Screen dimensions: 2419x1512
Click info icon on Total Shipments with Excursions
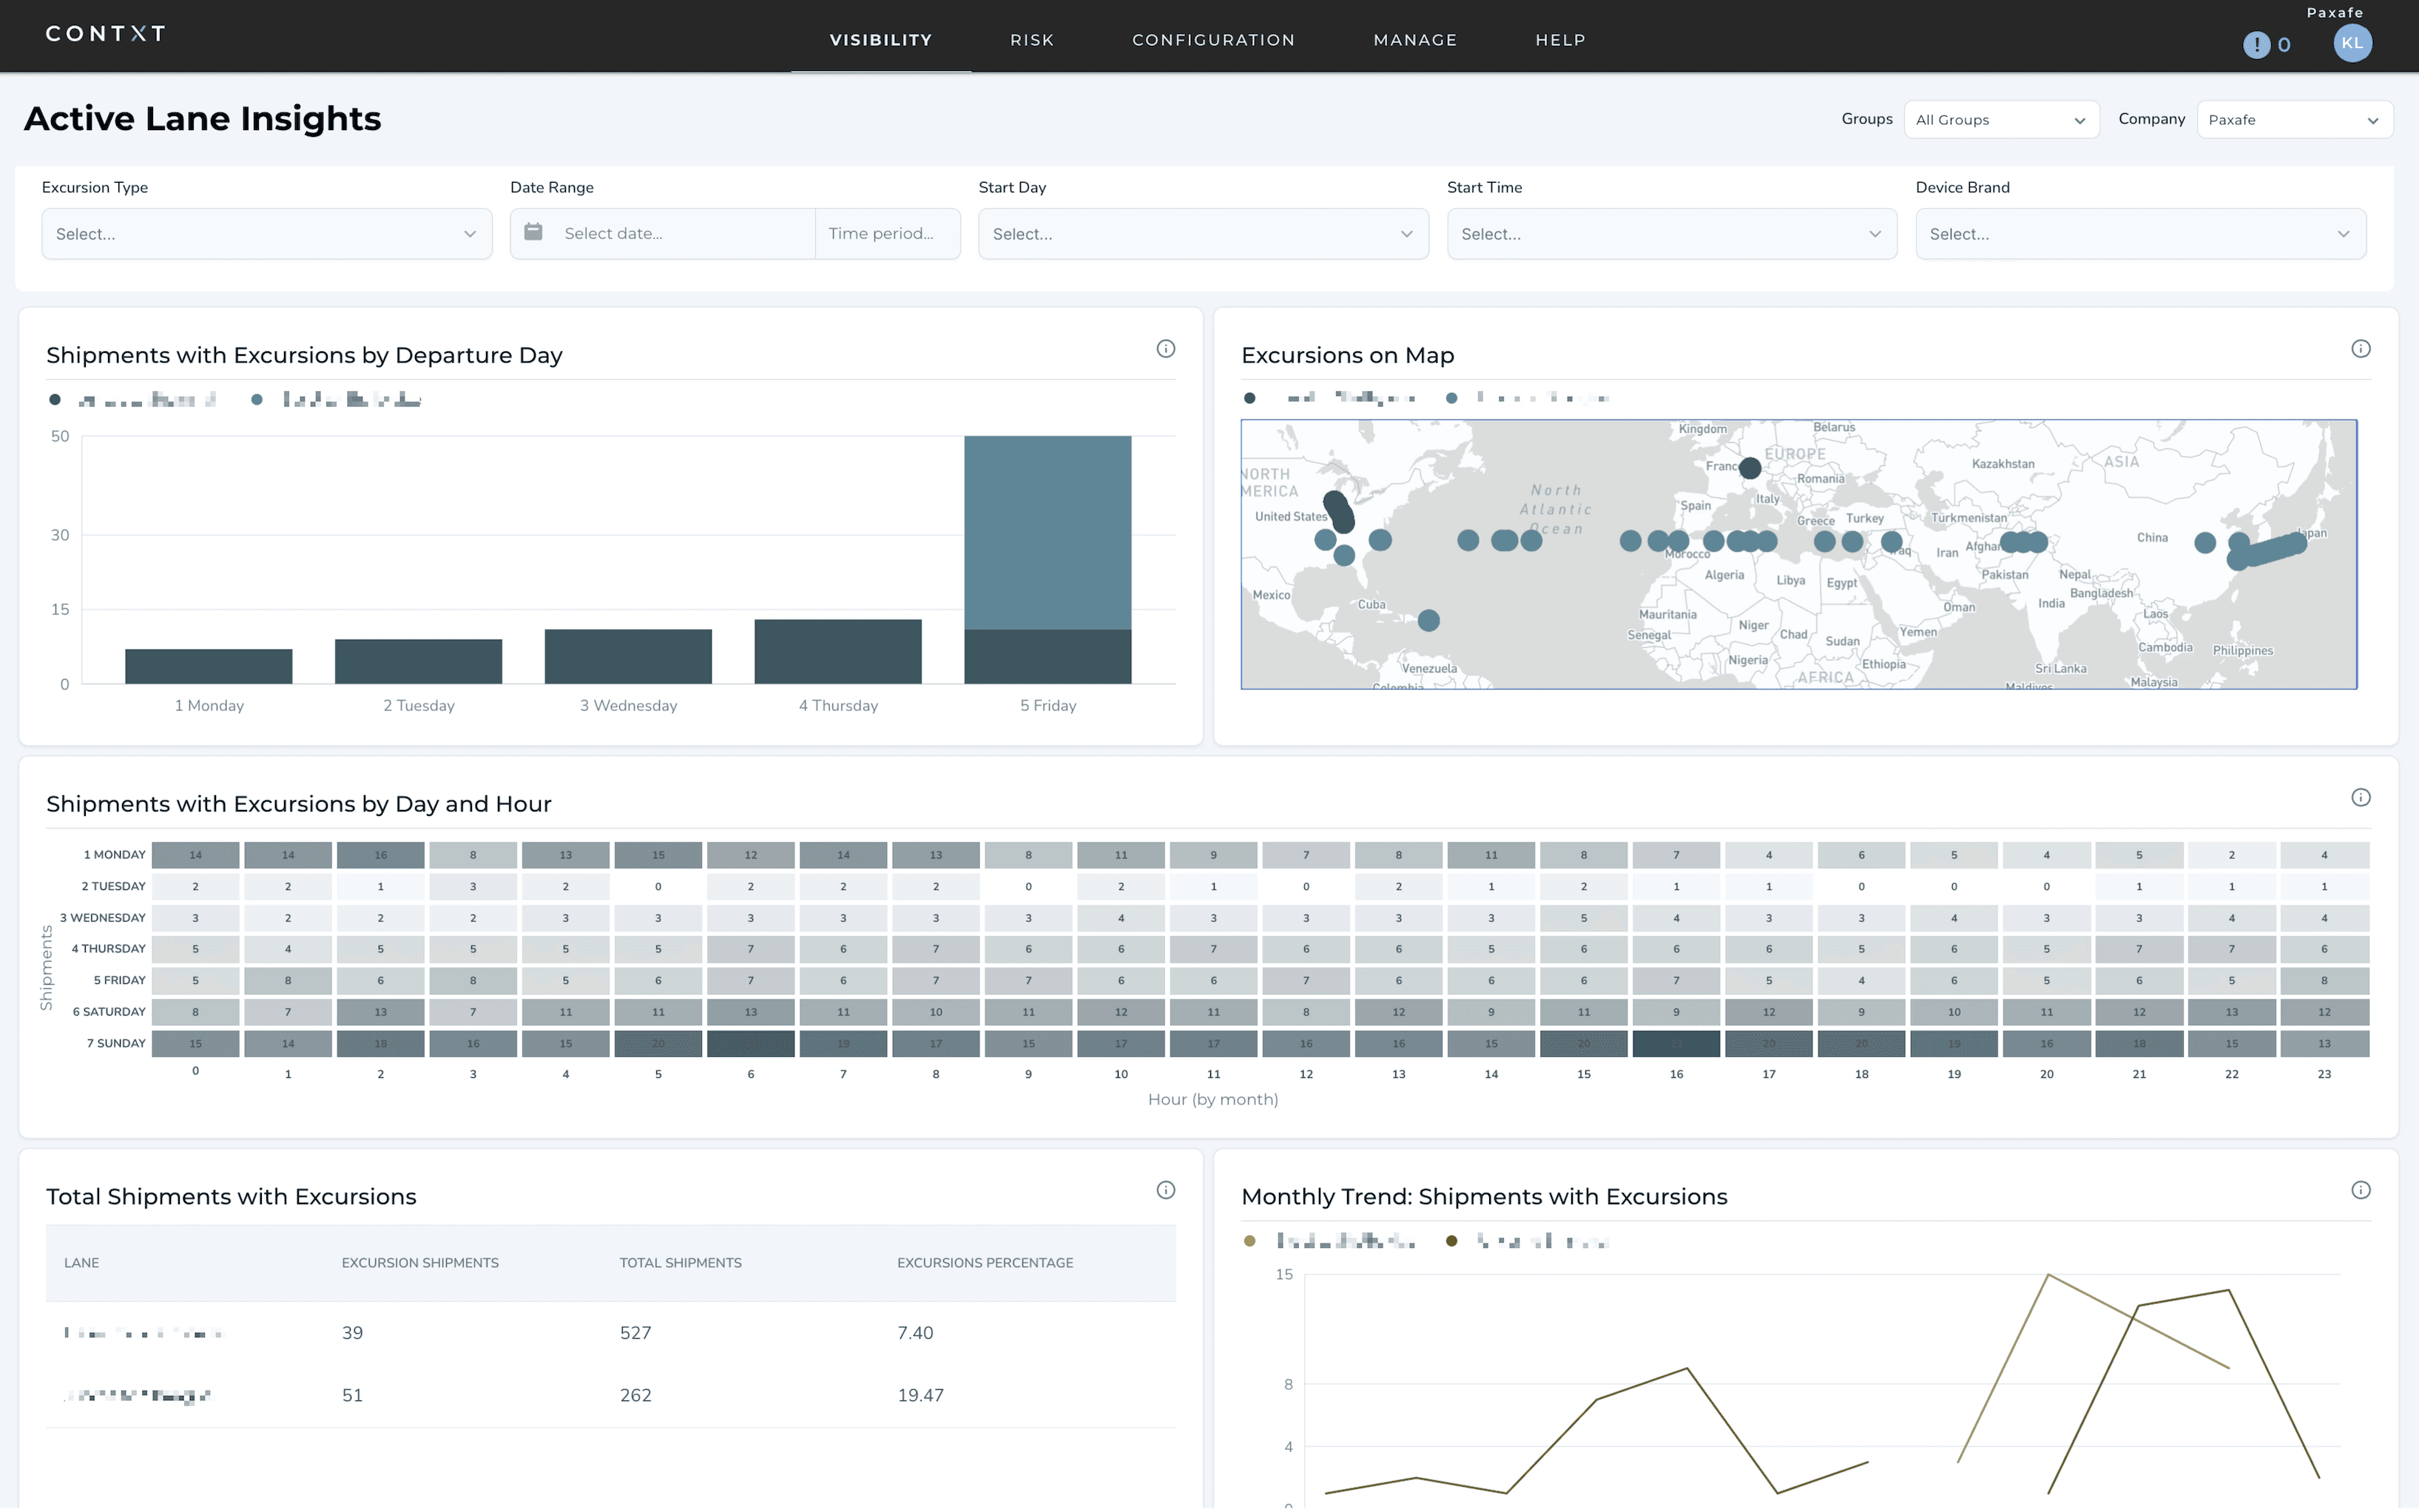click(1166, 1190)
